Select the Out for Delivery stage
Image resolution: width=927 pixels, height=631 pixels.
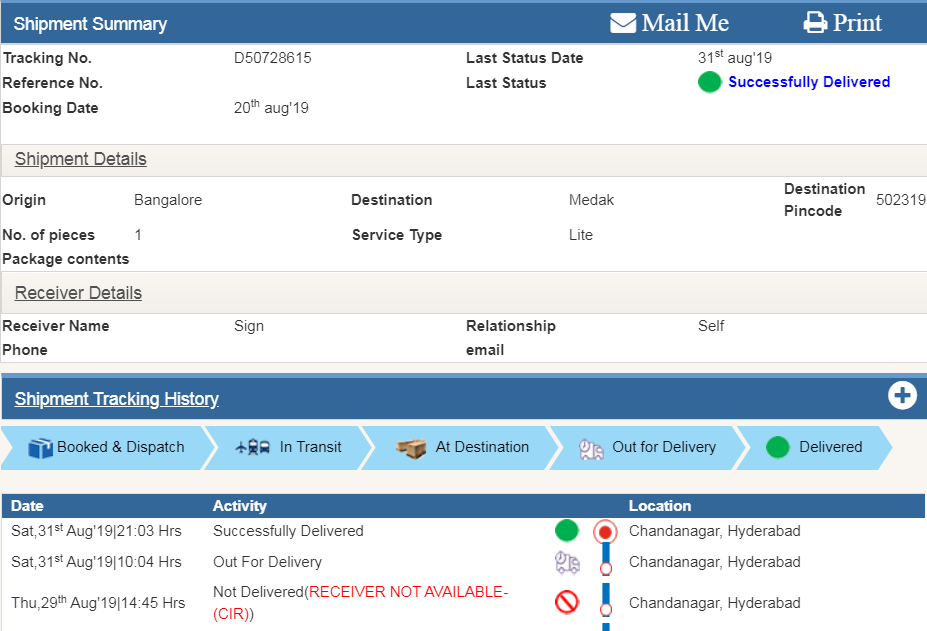pos(663,448)
